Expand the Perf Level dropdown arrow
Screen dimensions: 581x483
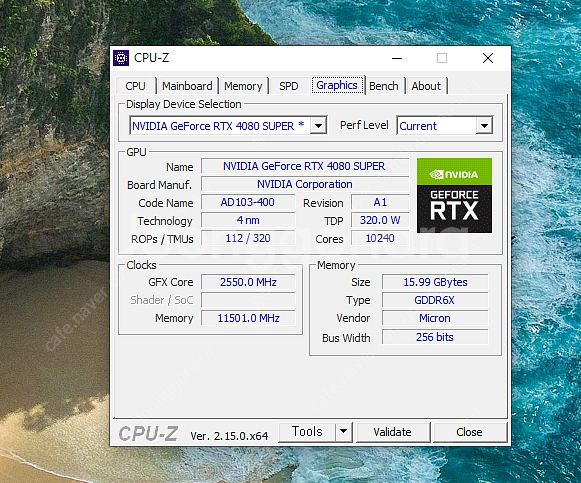(484, 126)
